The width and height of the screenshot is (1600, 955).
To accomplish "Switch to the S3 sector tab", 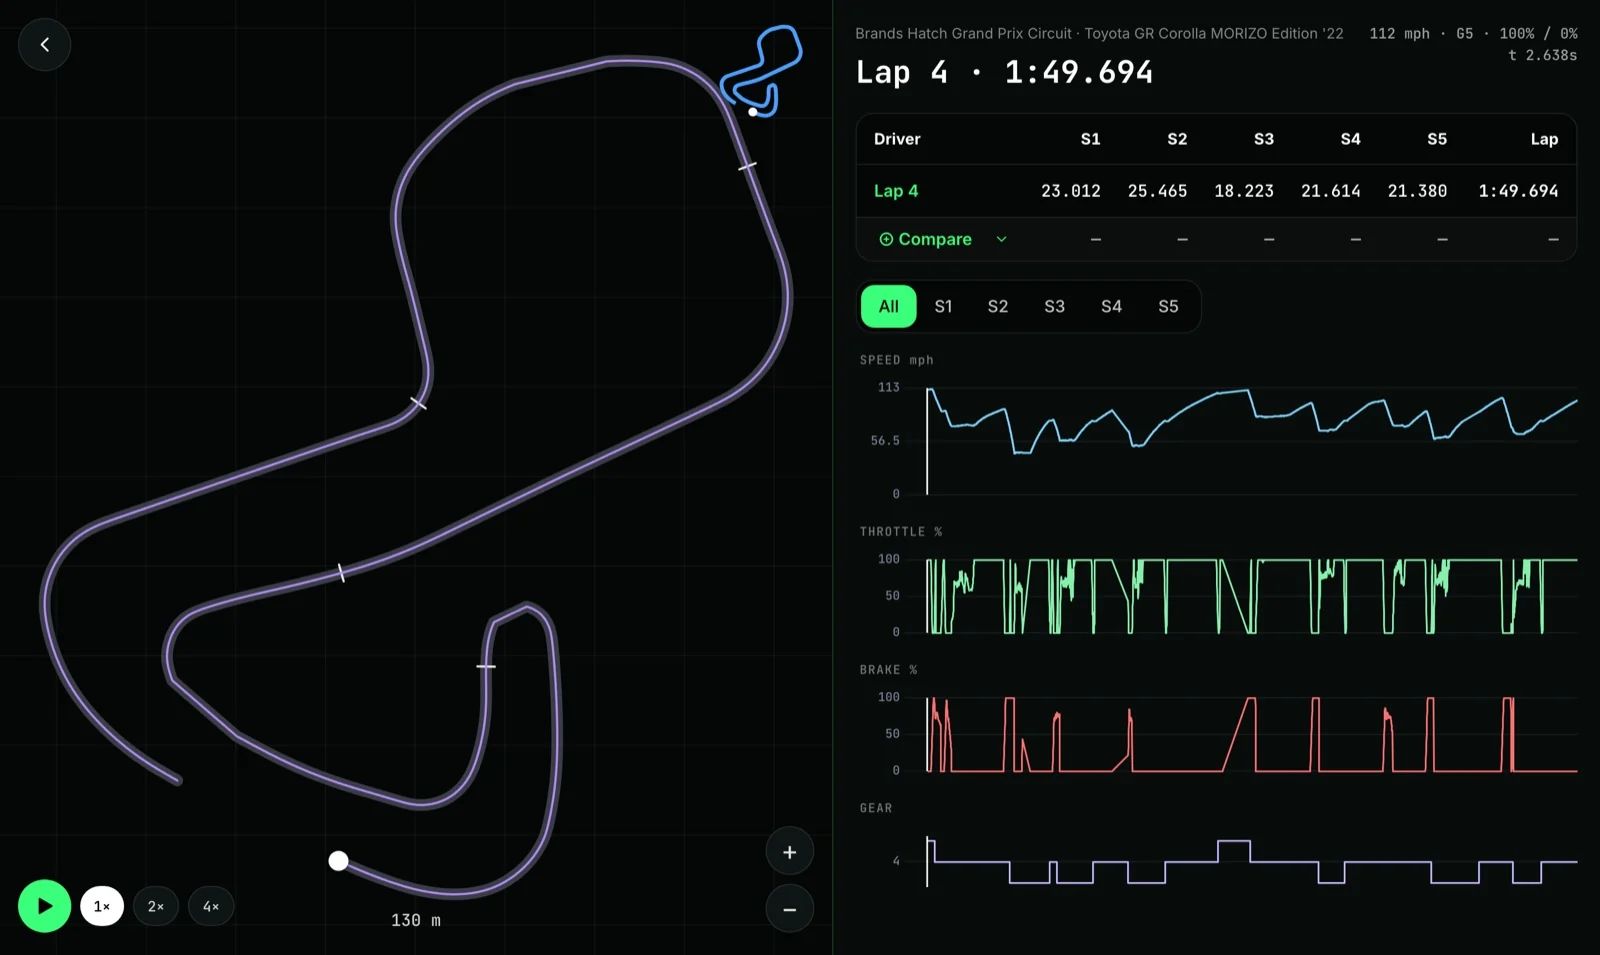I will tap(1054, 306).
